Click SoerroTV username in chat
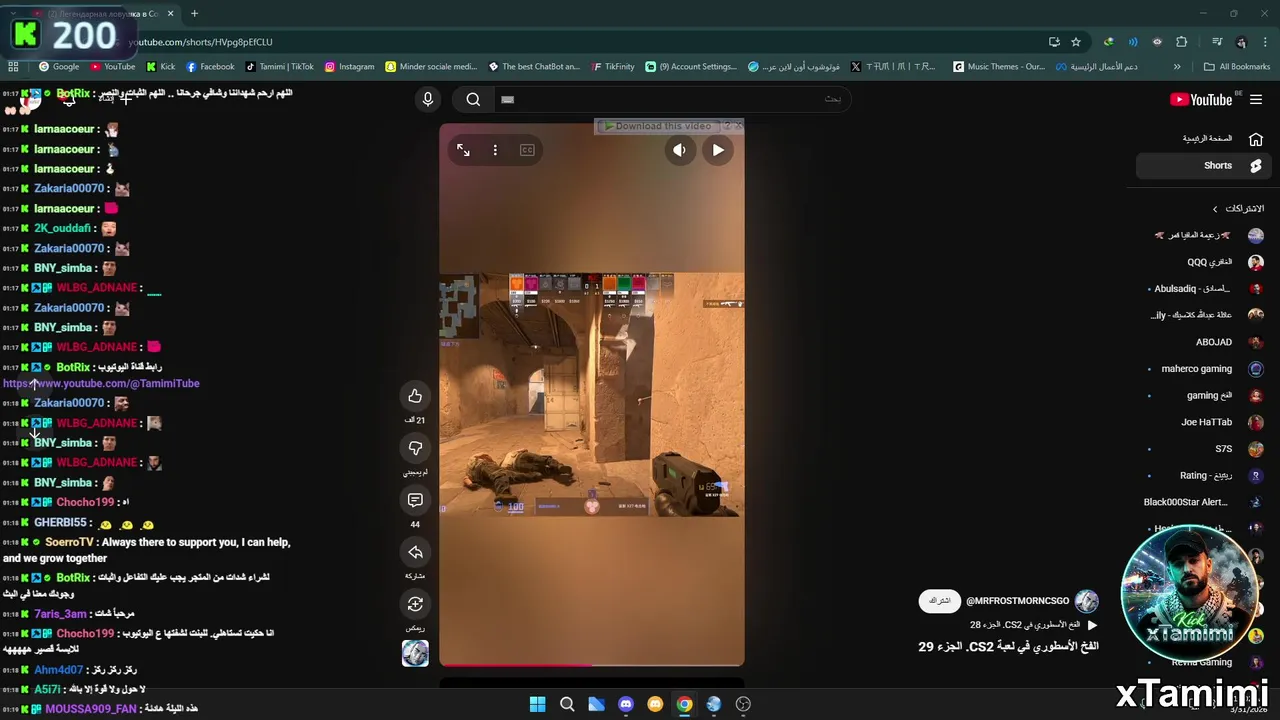The height and width of the screenshot is (720, 1280). (69, 542)
